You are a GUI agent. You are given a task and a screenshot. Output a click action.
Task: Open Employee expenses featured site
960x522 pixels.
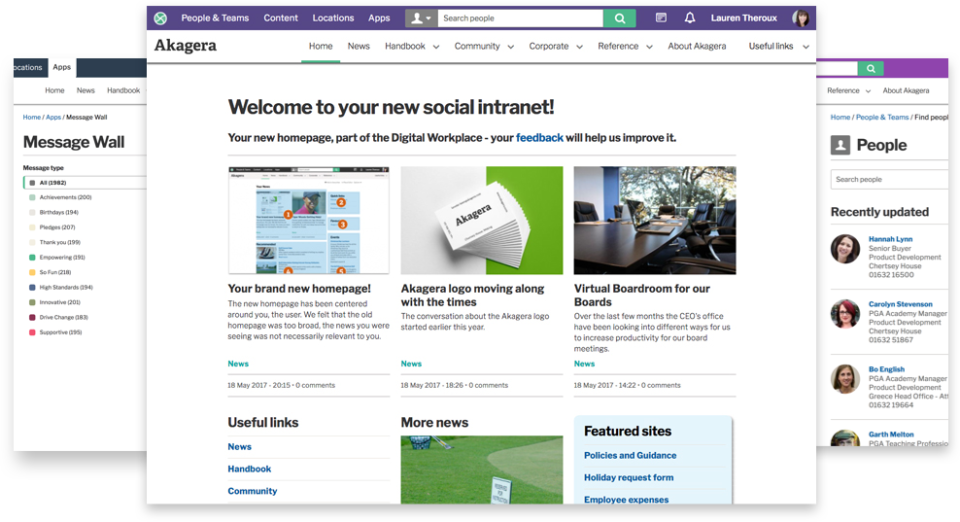tap(626, 499)
